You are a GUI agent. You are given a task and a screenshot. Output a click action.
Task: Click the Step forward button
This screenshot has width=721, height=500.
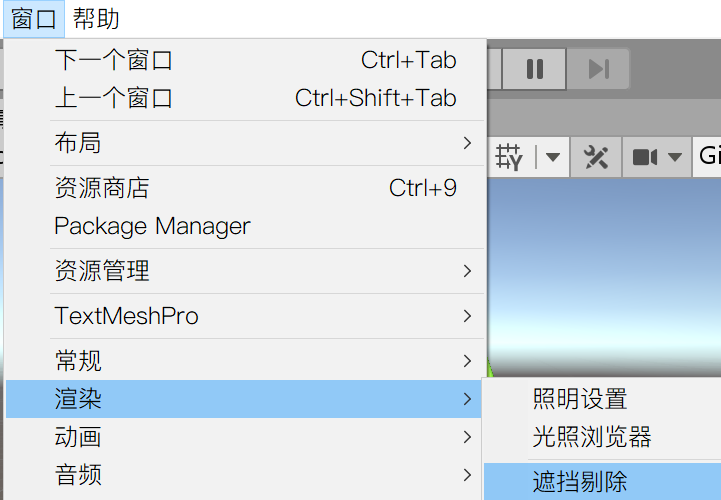pos(598,68)
